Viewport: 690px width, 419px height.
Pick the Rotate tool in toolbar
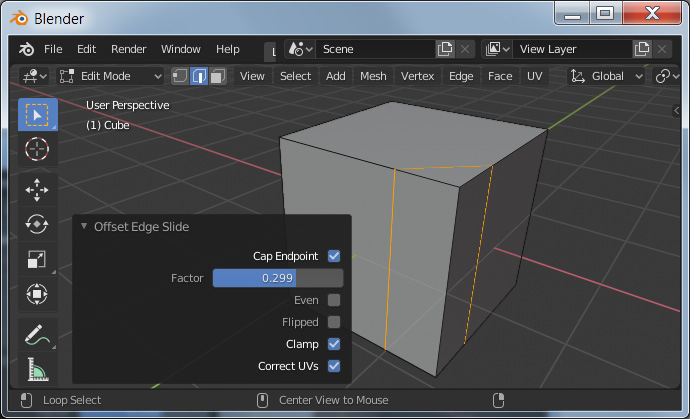click(x=37, y=224)
